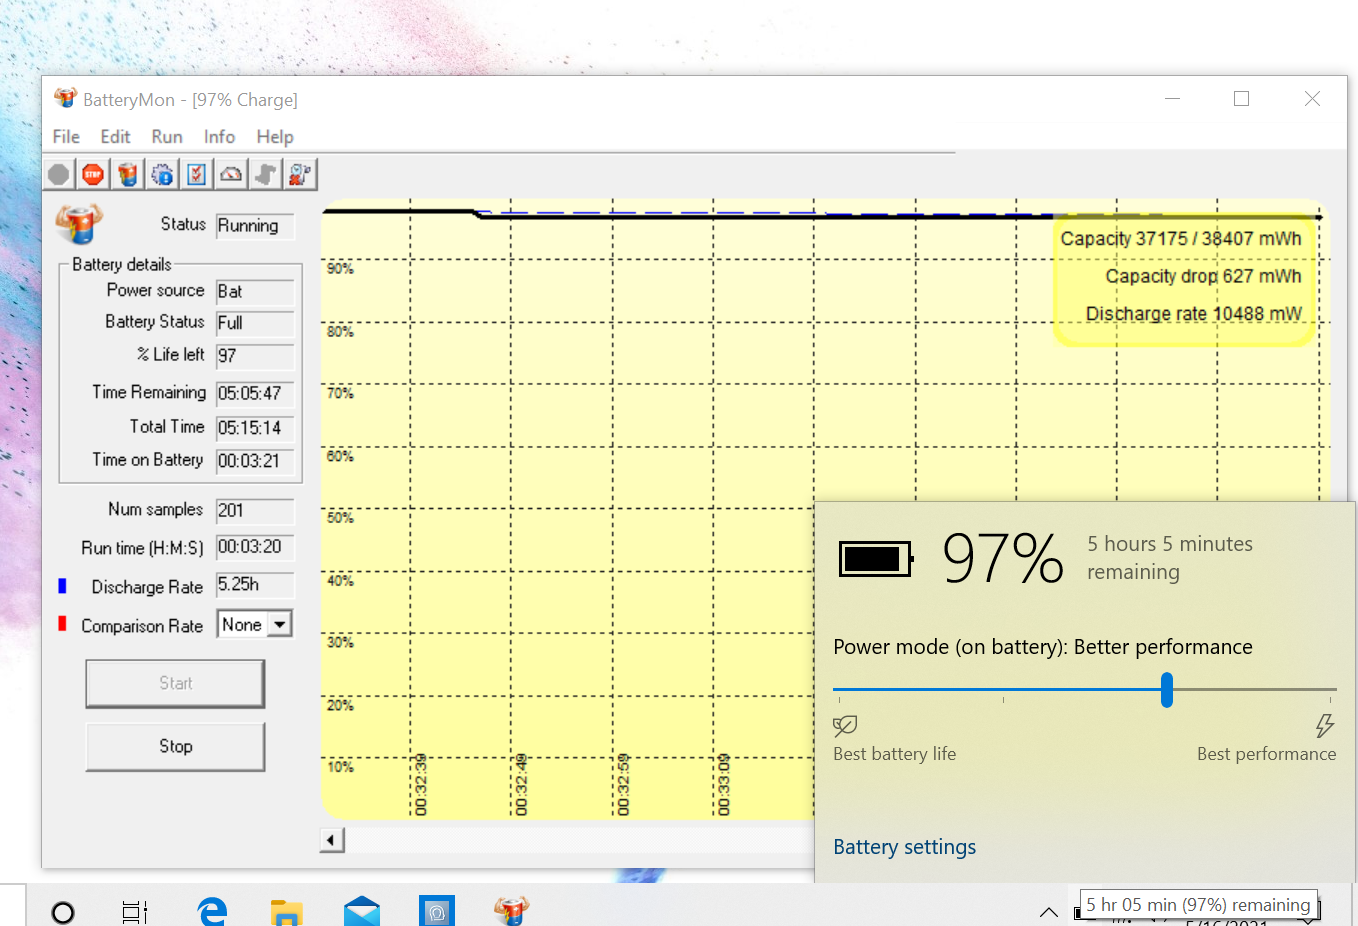
Task: Open Cortana search circle on taskbar
Action: coord(63,912)
